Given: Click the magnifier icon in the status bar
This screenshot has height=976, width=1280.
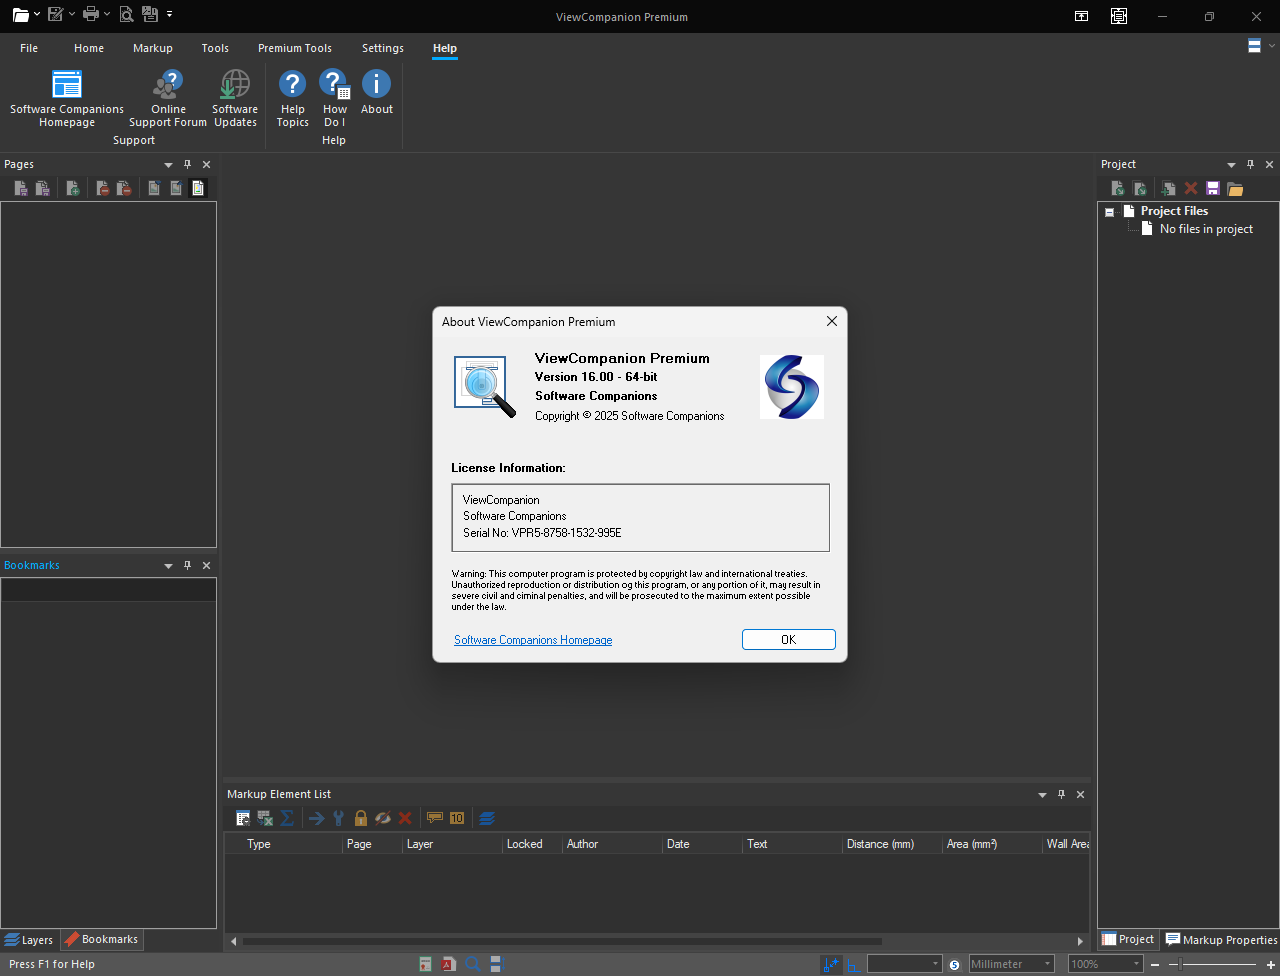Looking at the screenshot, I should [472, 964].
